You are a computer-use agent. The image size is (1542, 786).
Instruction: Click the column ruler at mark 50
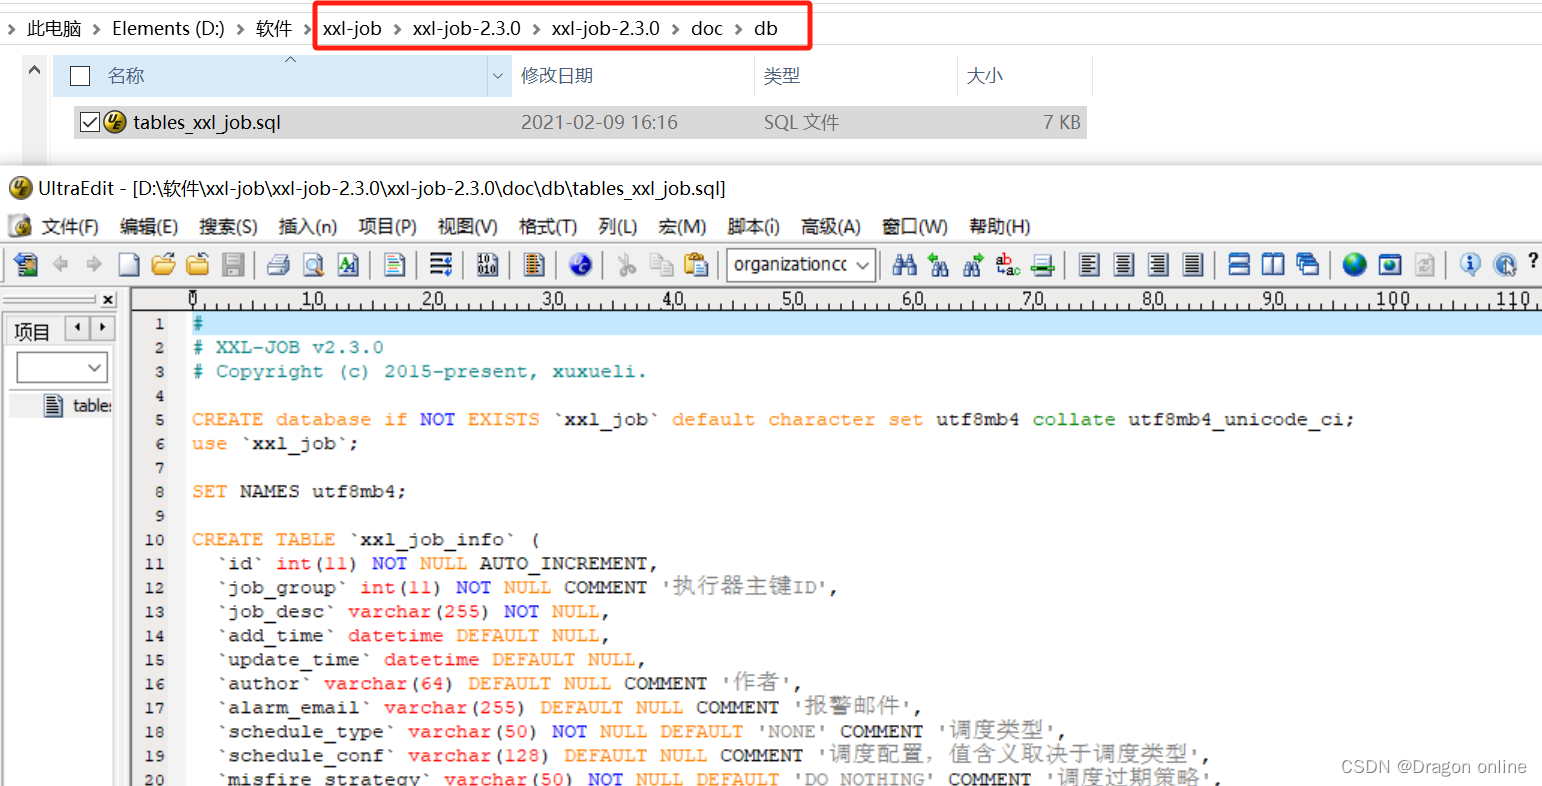pyautogui.click(x=793, y=299)
